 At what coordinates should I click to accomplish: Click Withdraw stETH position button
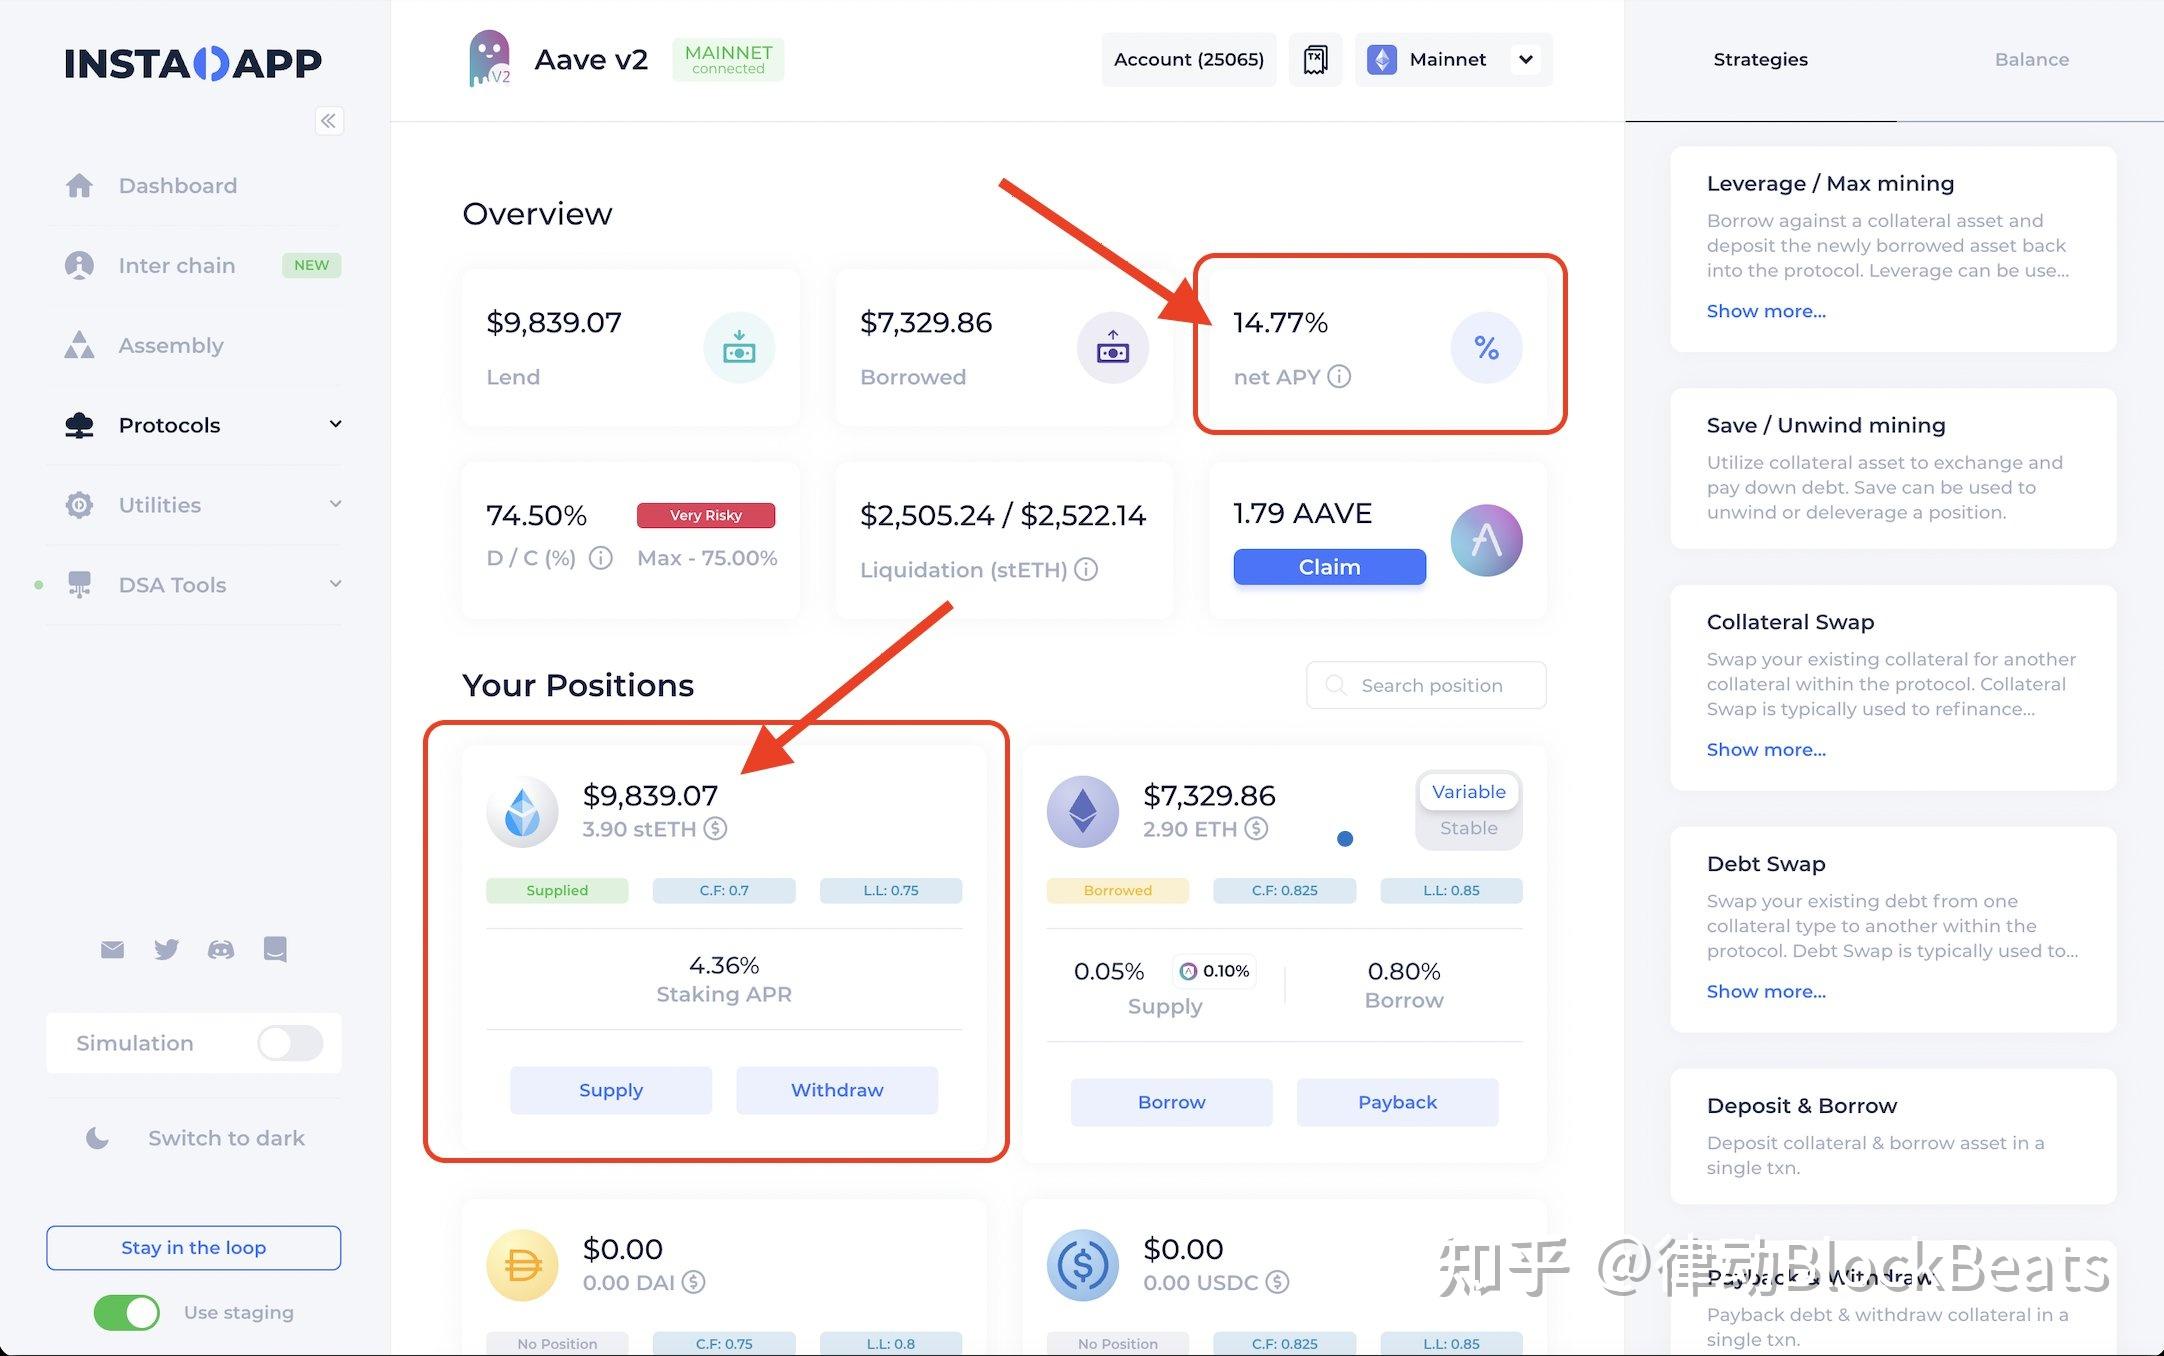pos(837,1090)
